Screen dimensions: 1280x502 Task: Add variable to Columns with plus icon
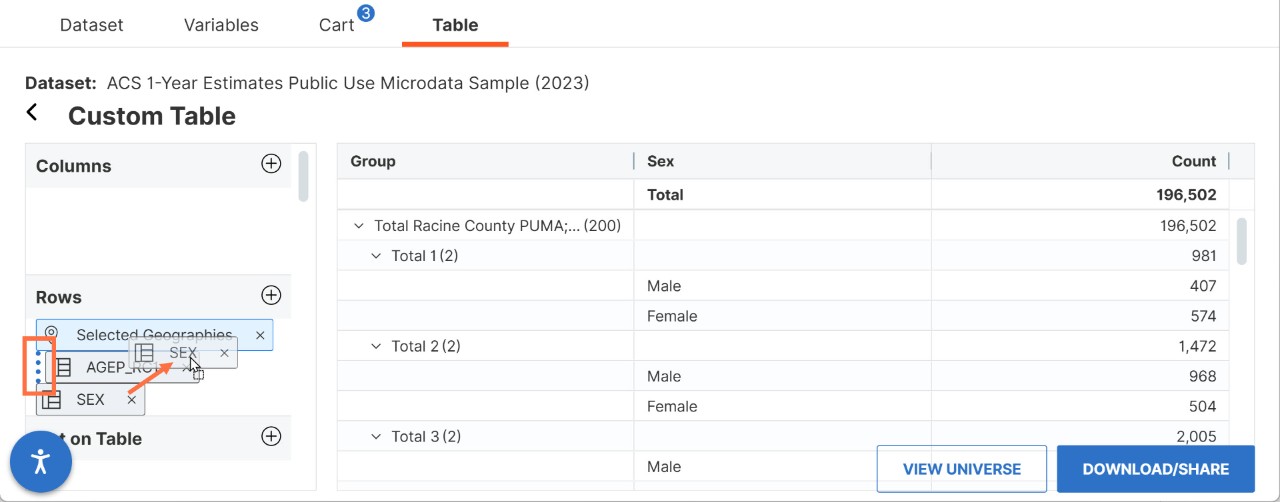271,164
